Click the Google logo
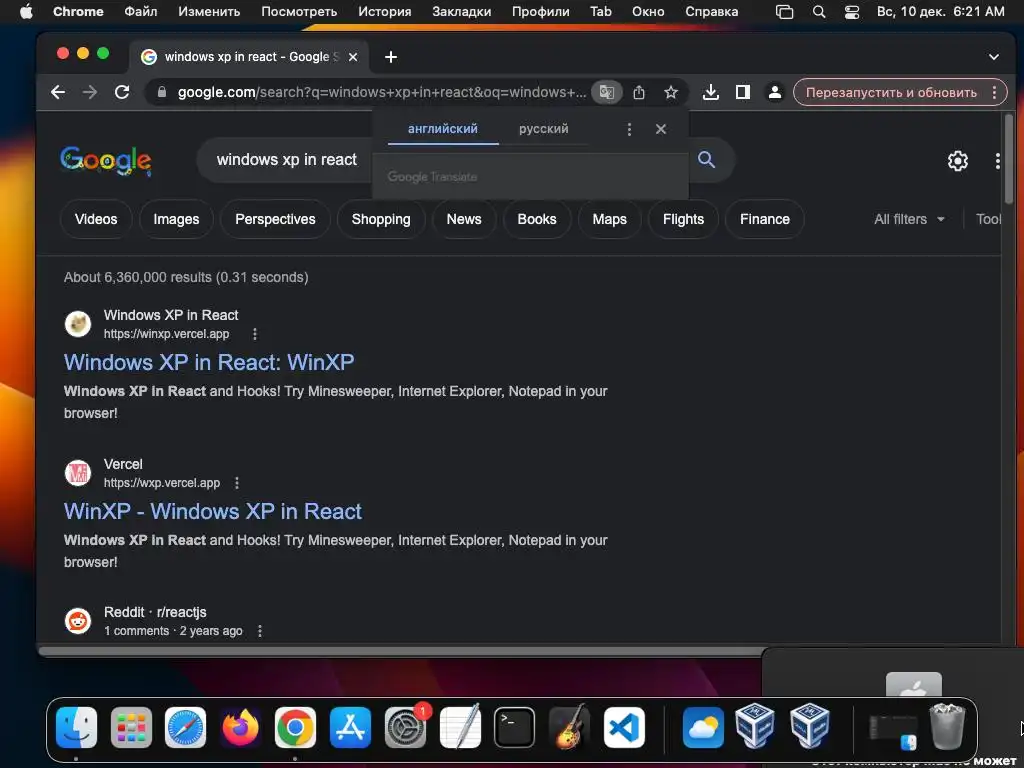Viewport: 1024px width, 768px height. click(x=105, y=160)
